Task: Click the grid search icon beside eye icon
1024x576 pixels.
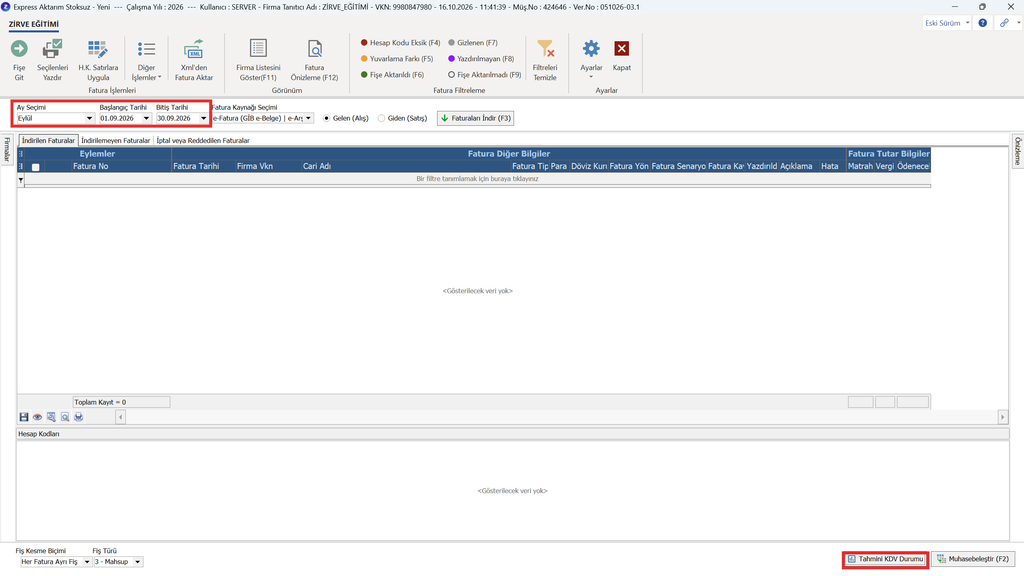Action: (x=51, y=417)
